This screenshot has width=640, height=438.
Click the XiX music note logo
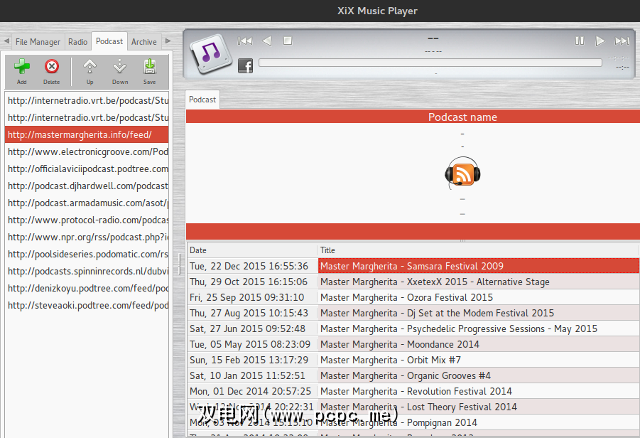point(210,53)
